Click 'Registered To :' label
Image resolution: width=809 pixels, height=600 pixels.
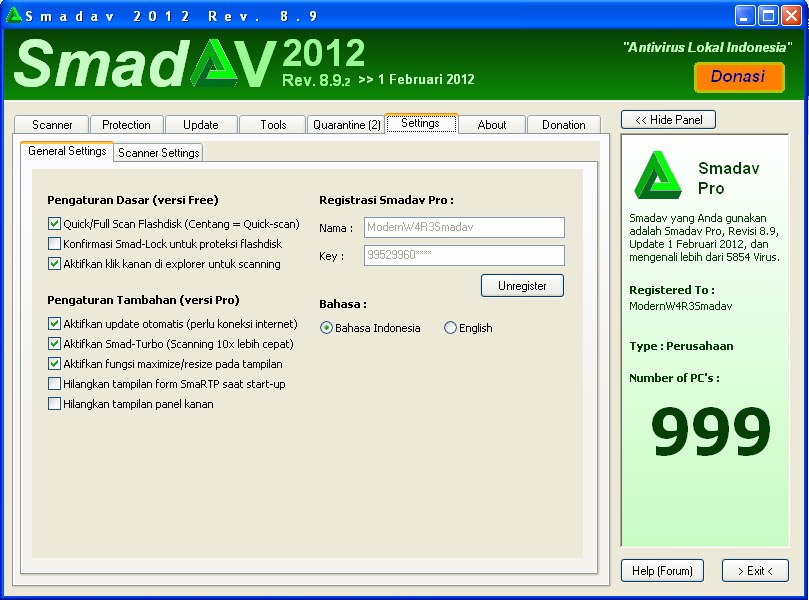[x=672, y=290]
